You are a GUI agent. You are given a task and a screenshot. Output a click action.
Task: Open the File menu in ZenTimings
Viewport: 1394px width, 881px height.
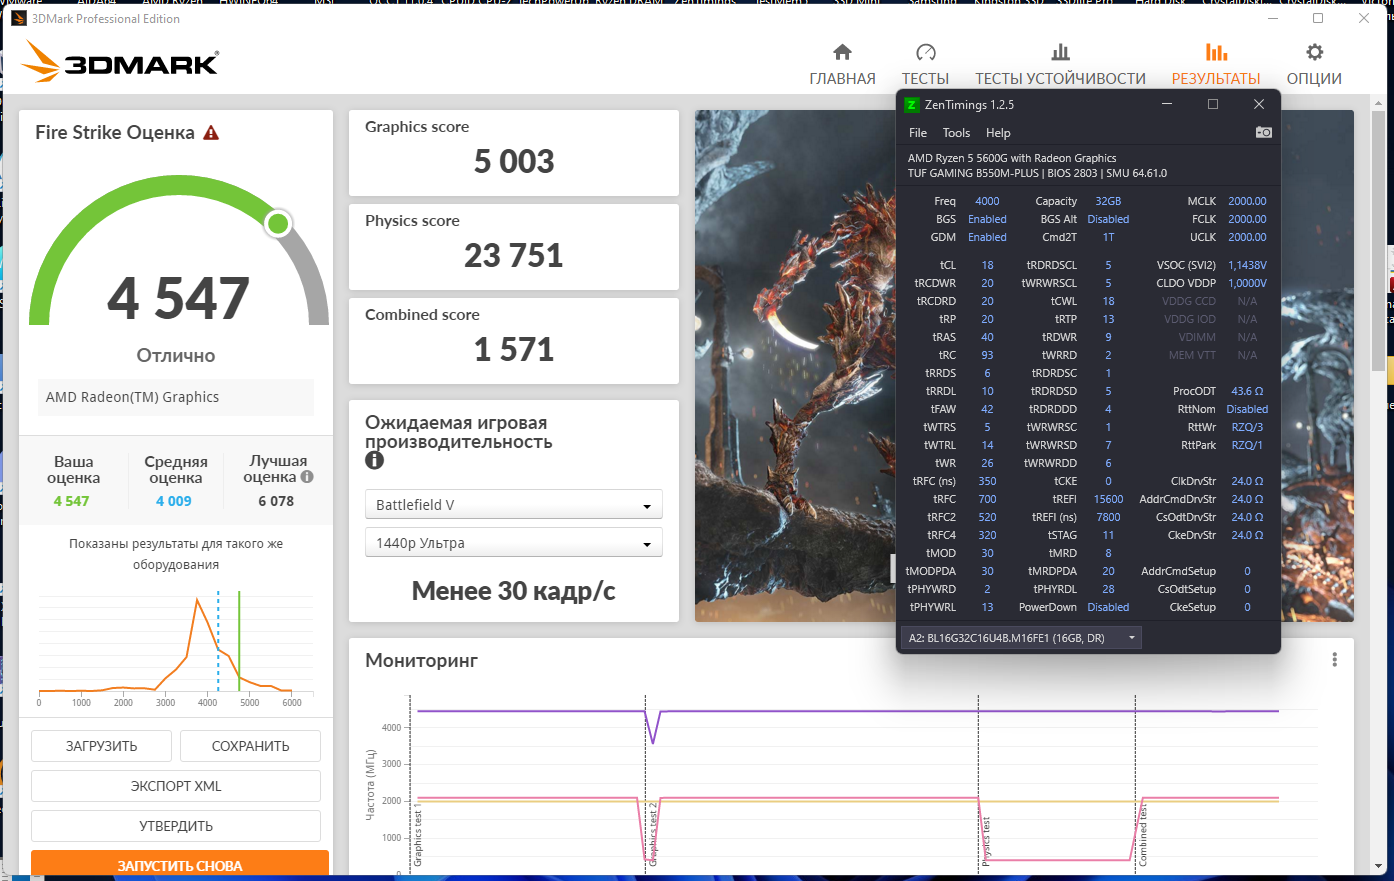(x=918, y=133)
